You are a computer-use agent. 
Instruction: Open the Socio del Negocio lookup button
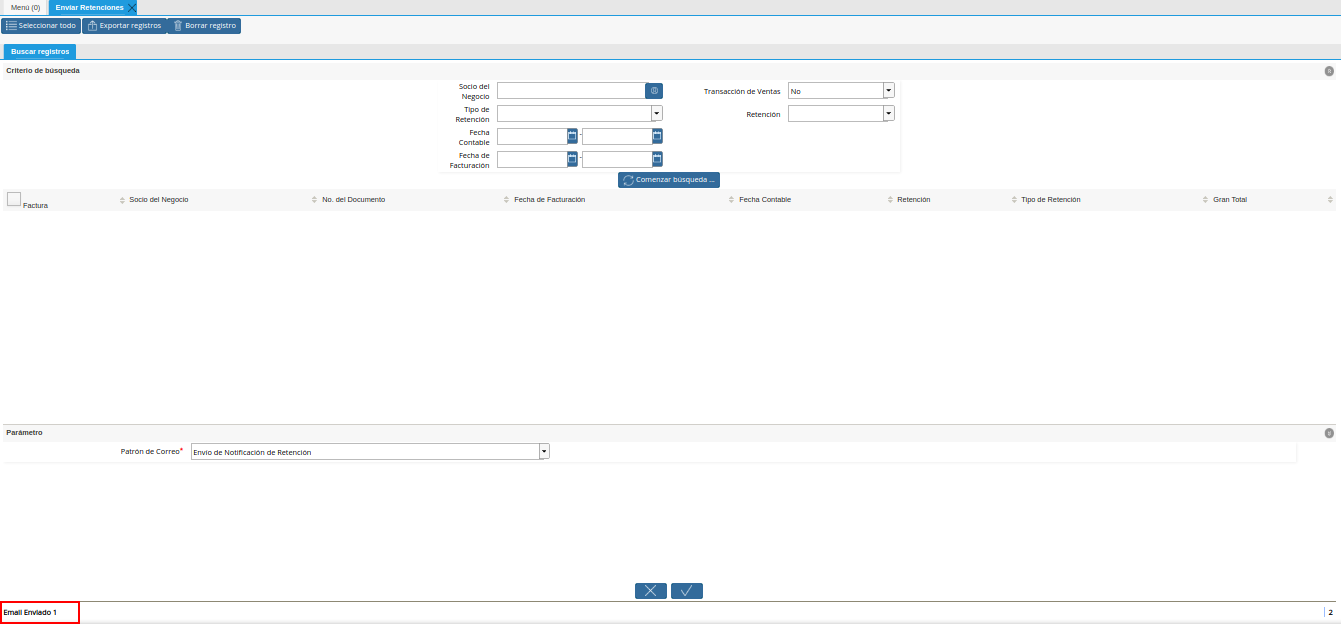[654, 91]
